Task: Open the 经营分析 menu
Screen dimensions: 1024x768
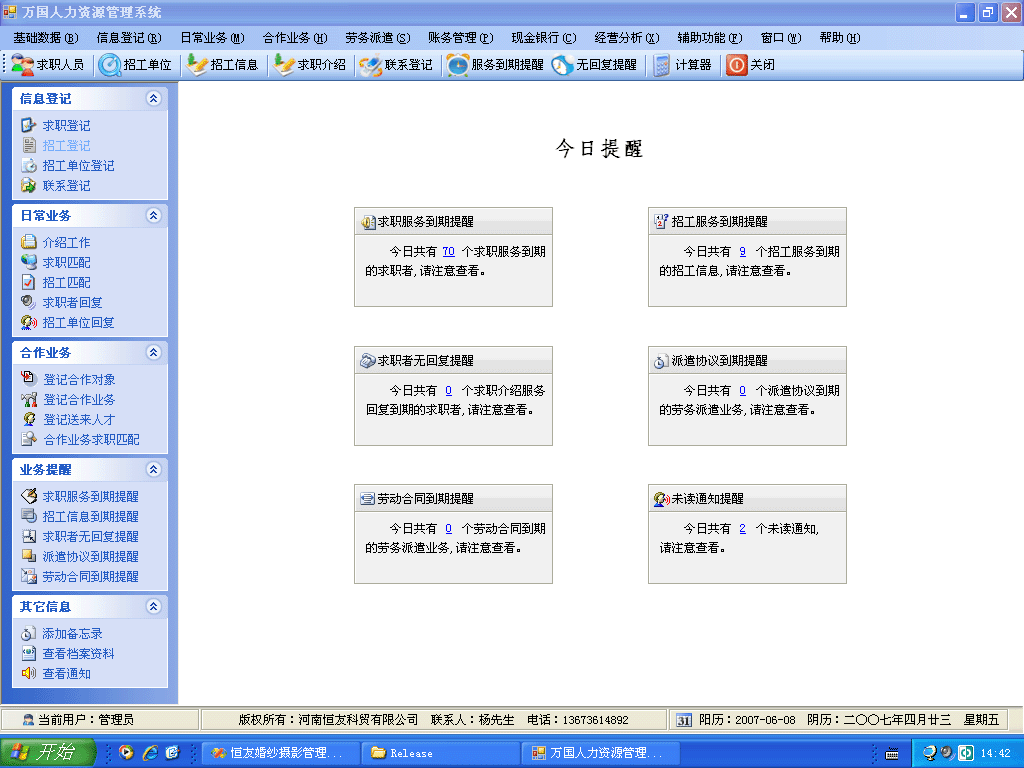Action: coord(626,38)
